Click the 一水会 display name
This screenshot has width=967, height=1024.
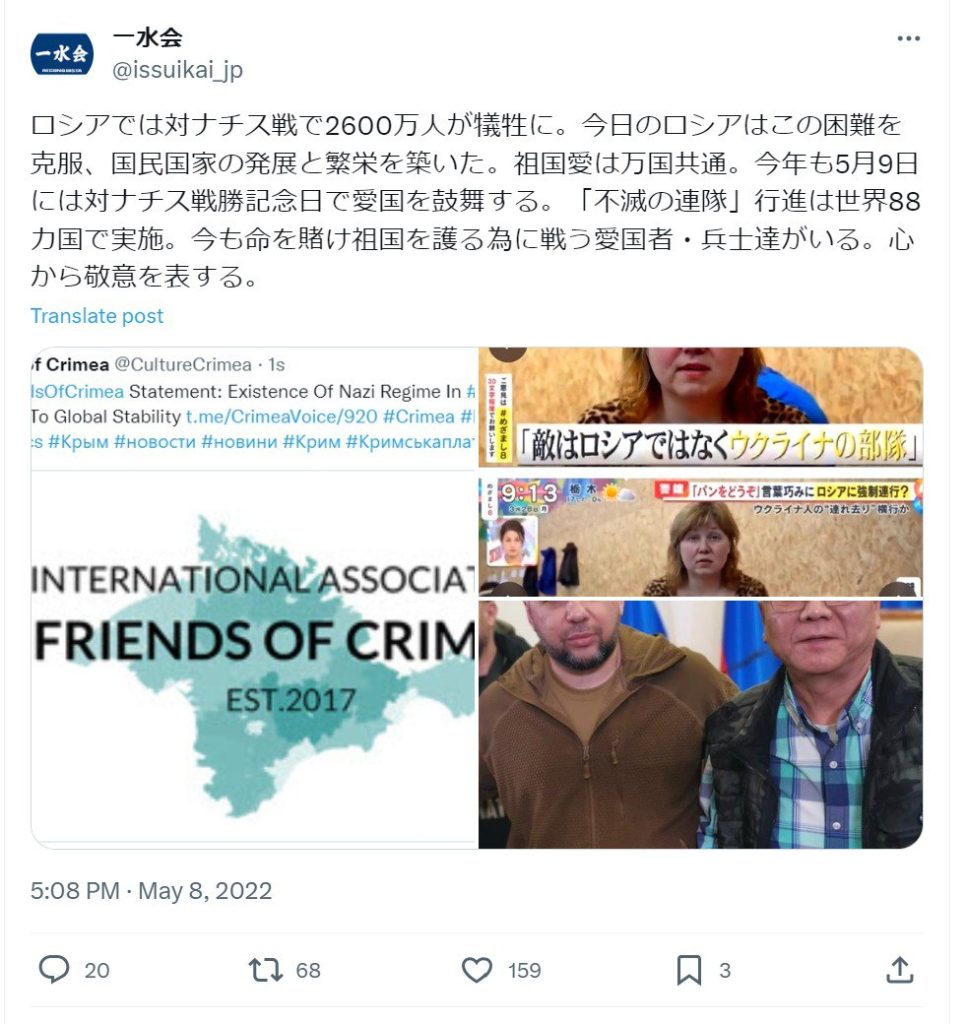[148, 38]
